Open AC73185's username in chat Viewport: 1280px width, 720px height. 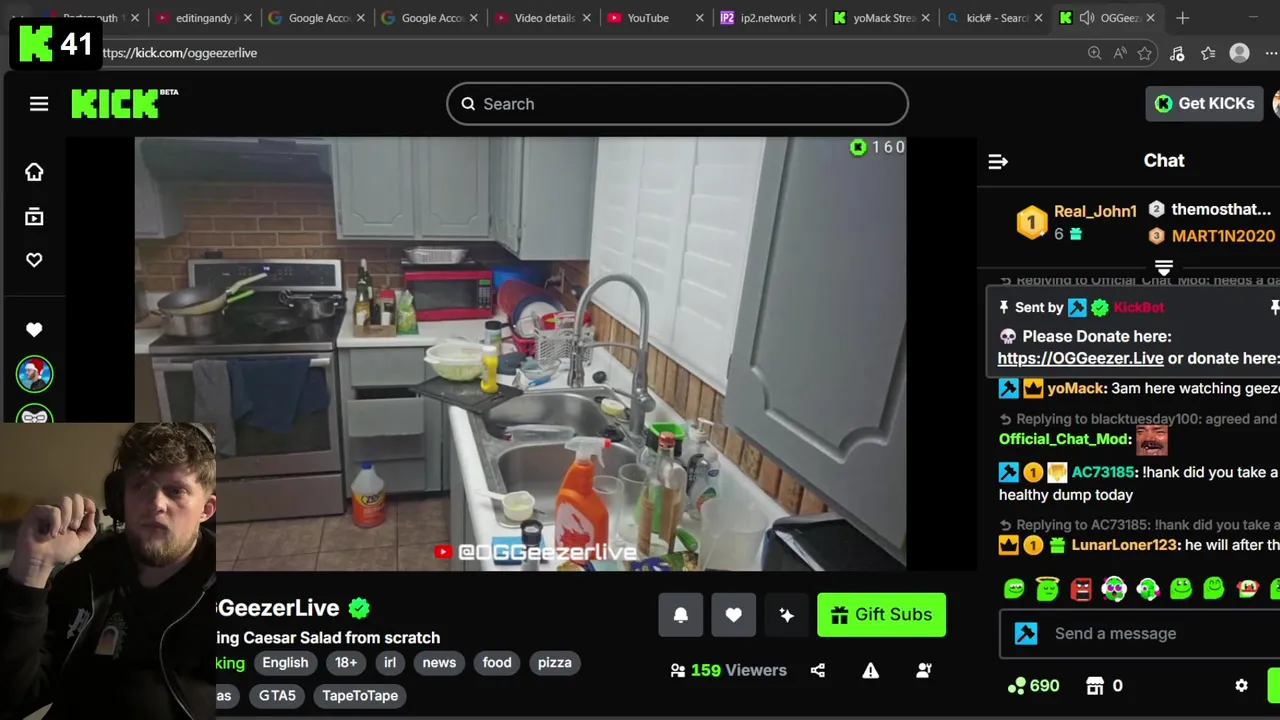tap(1102, 472)
